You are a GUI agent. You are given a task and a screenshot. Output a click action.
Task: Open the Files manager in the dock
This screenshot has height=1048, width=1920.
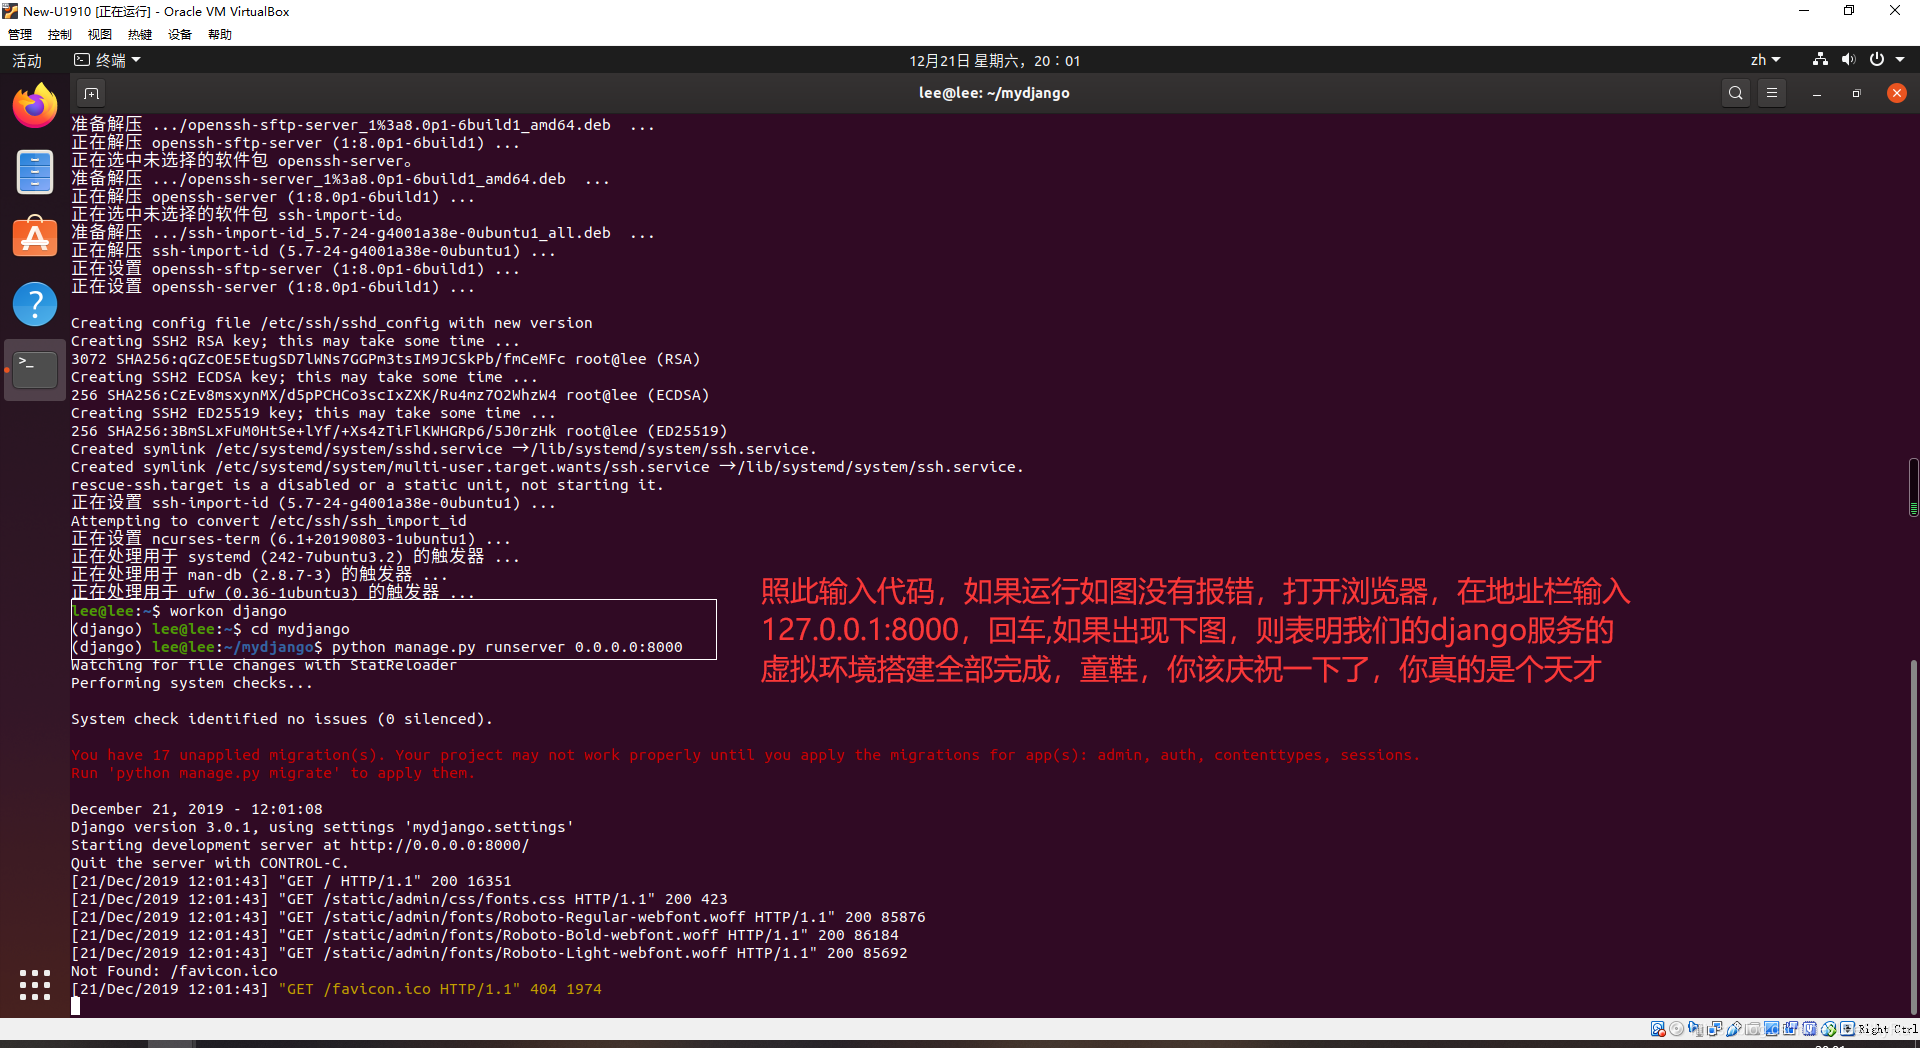35,172
